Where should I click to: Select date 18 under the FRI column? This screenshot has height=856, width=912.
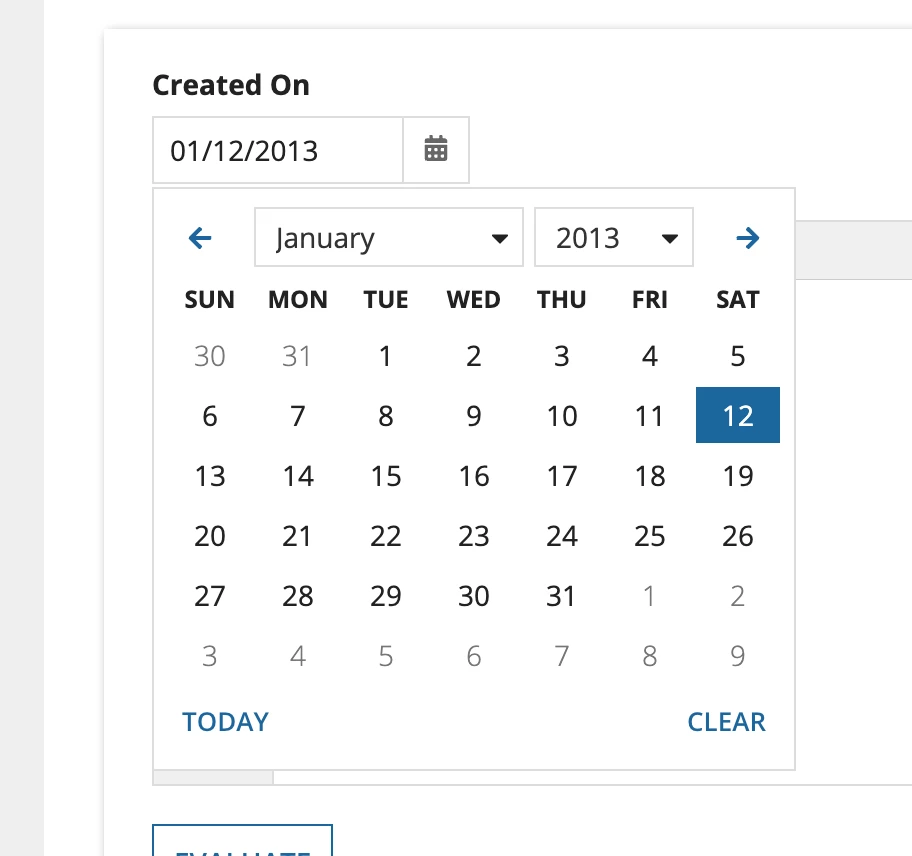point(650,476)
